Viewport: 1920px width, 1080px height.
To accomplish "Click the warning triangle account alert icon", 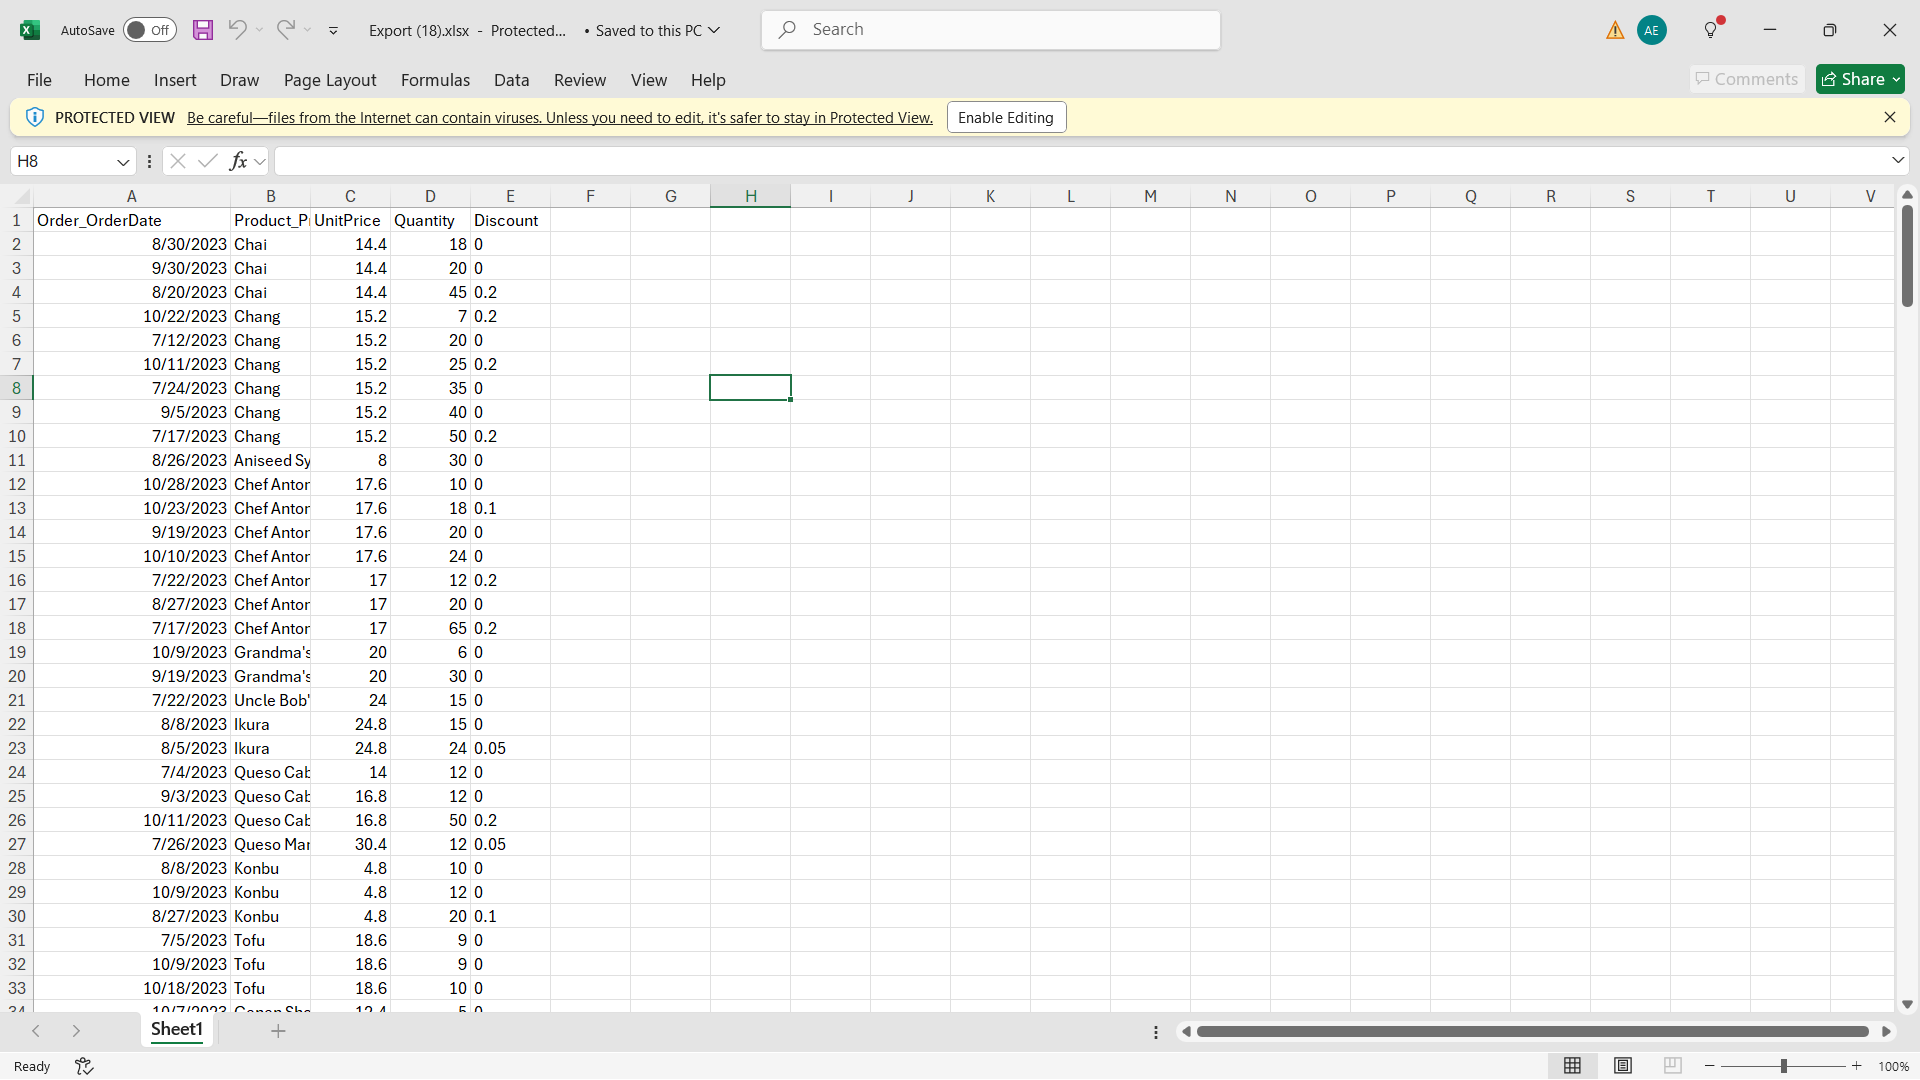I will [1615, 31].
